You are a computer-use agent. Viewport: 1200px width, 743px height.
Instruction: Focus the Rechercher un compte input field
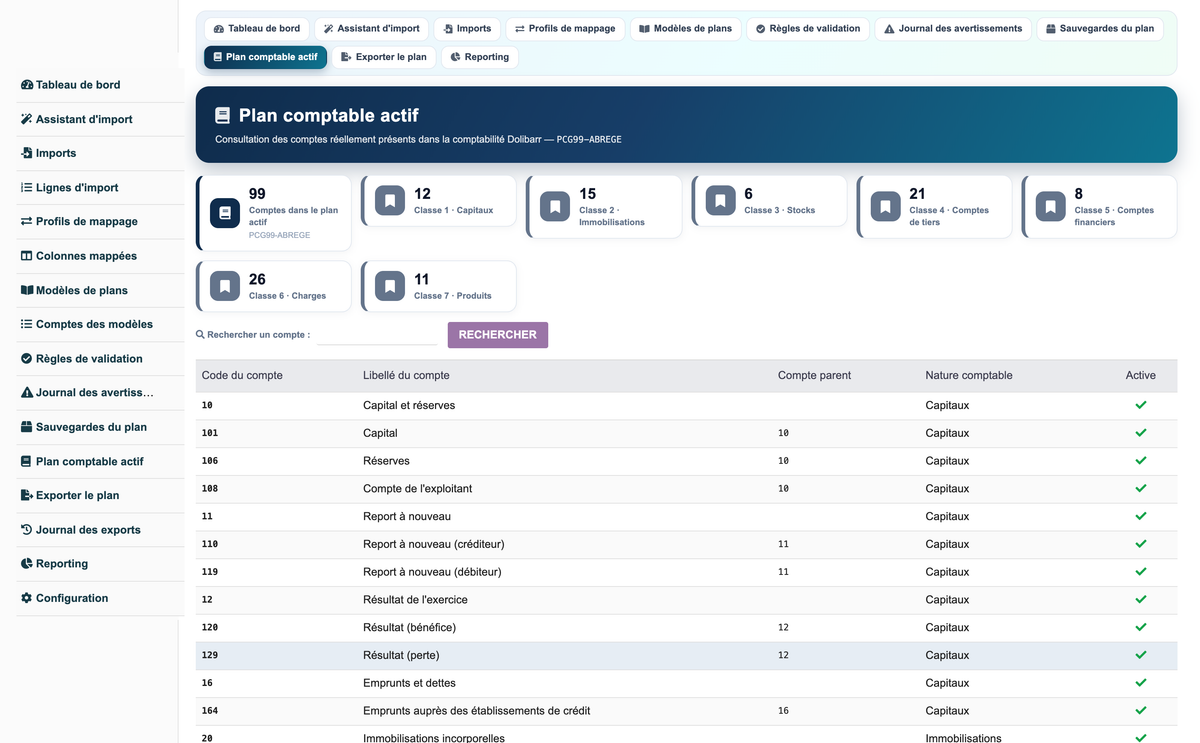pyautogui.click(x=377, y=335)
